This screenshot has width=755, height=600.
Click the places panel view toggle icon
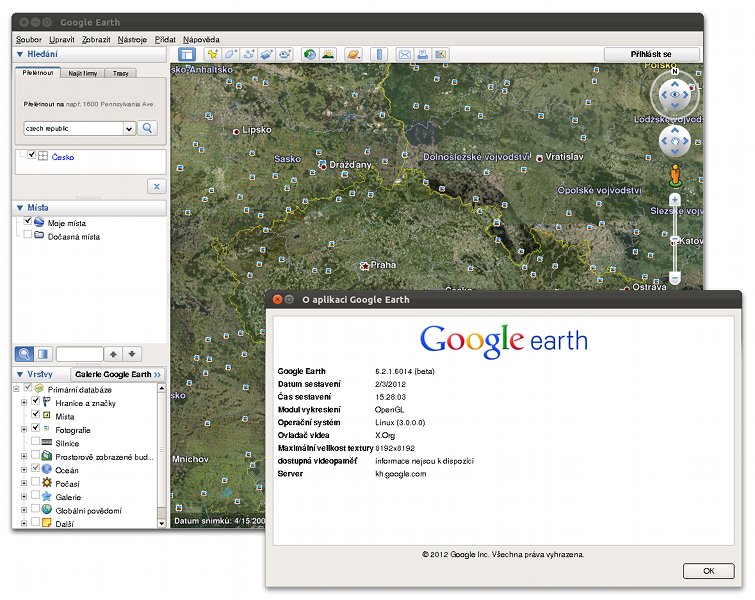click(x=43, y=354)
